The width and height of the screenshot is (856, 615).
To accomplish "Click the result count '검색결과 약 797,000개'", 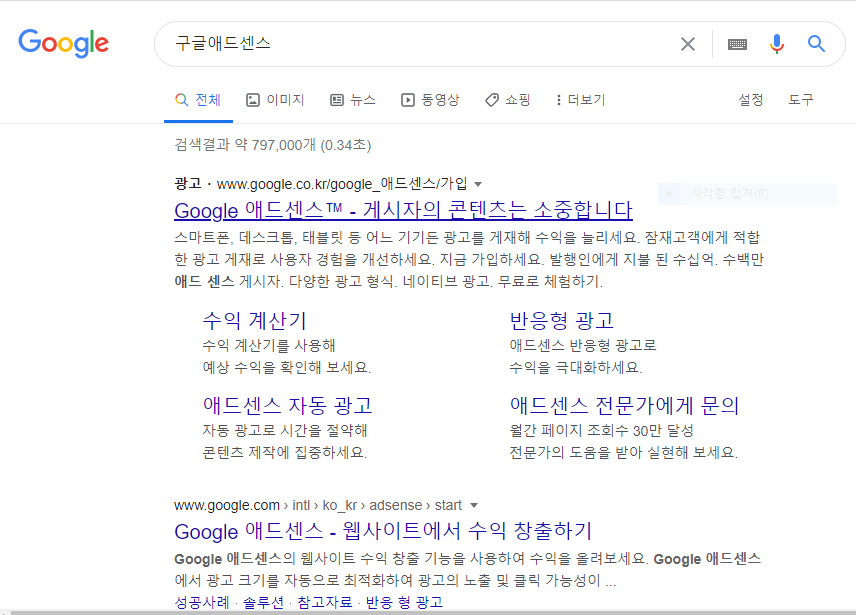I will point(245,145).
